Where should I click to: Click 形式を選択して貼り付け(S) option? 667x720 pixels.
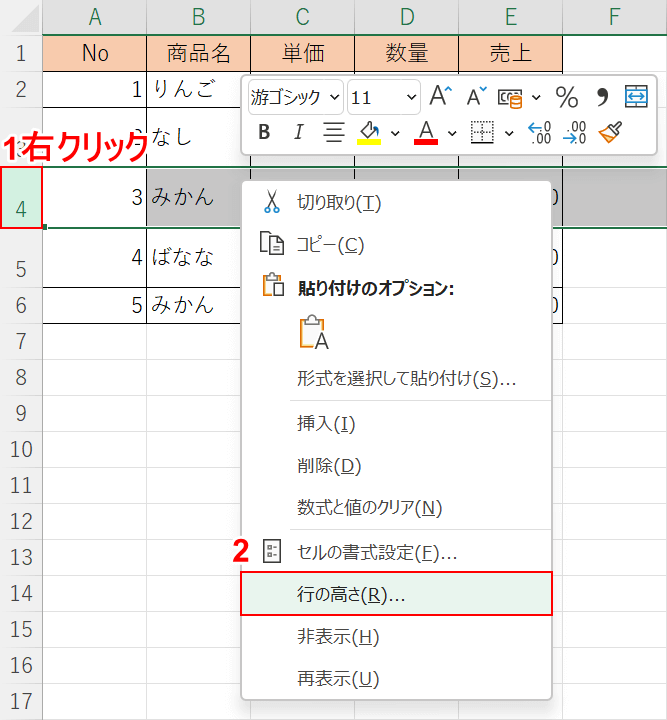click(x=406, y=379)
